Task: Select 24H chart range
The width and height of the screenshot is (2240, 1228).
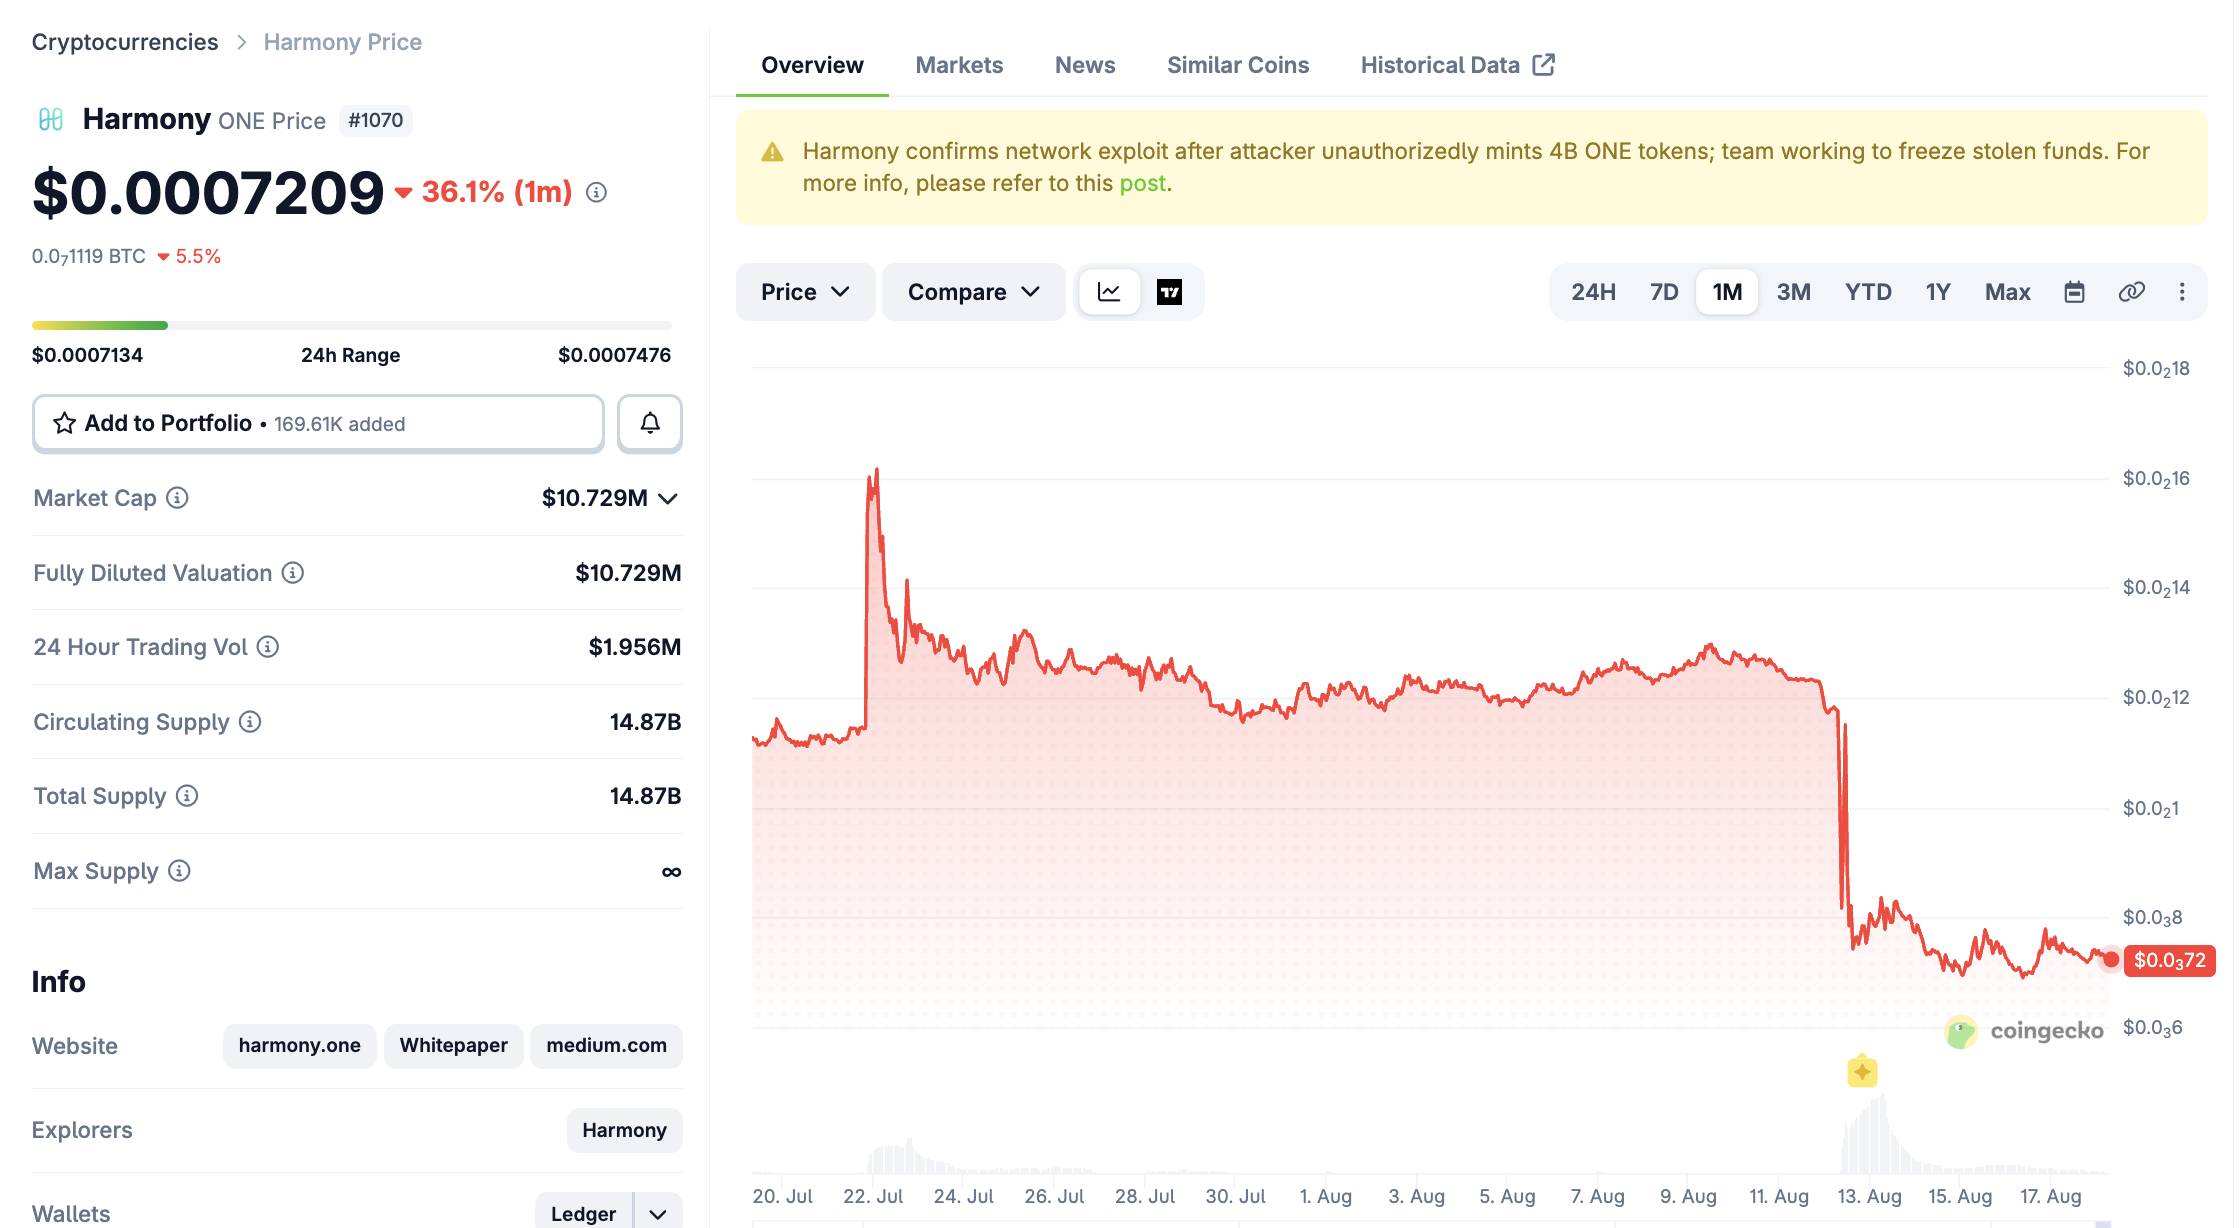Action: [x=1593, y=292]
